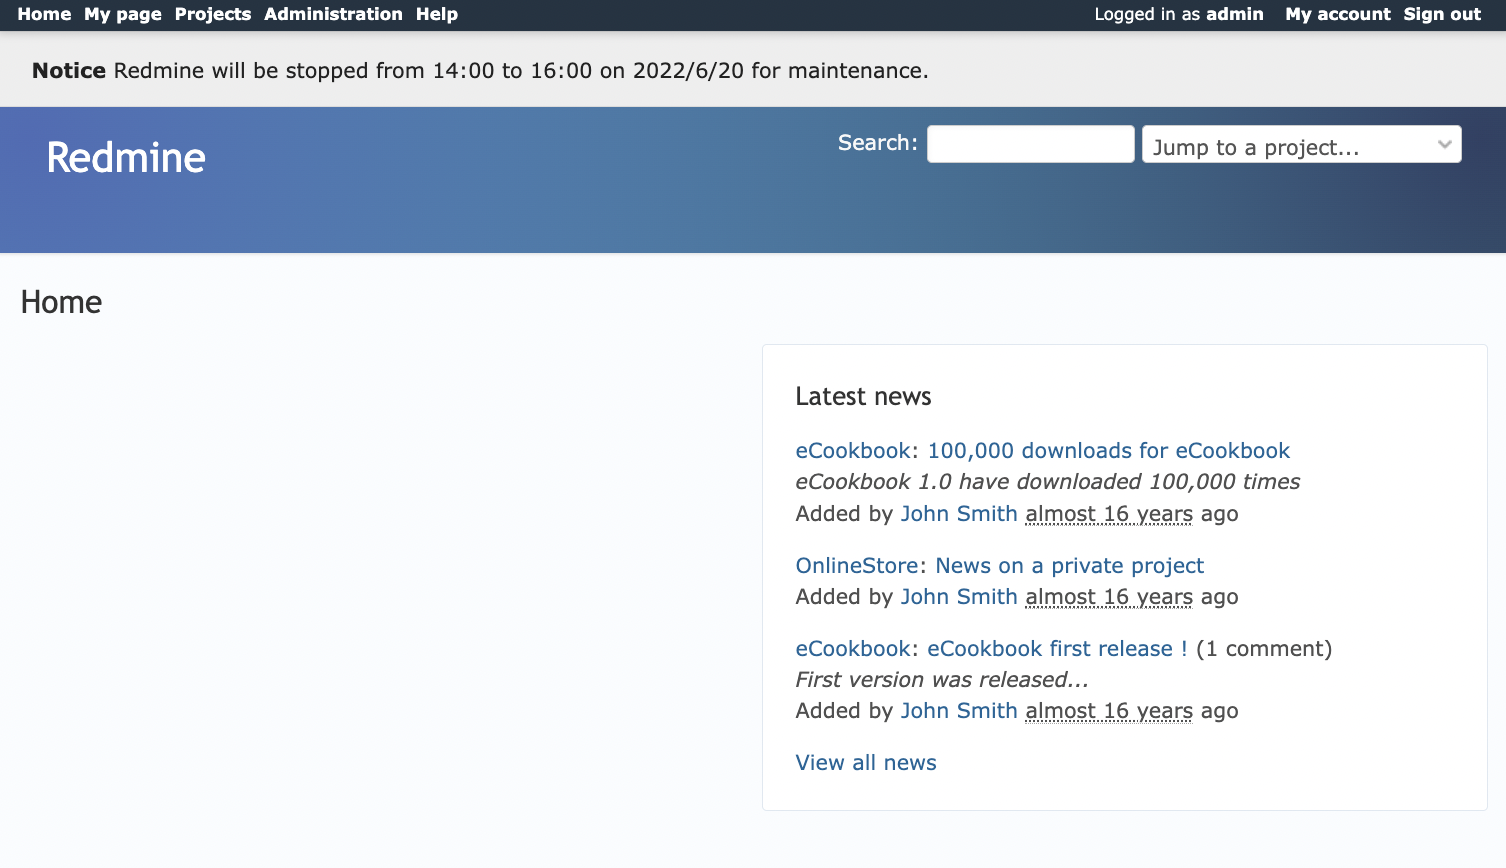
Task: Click the maintenance Notice text
Action: (x=480, y=71)
